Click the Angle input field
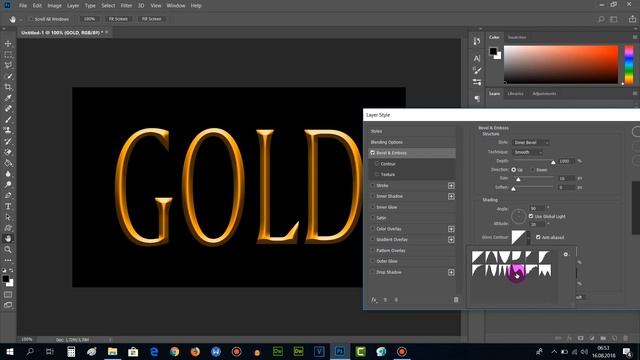The height and width of the screenshot is (360, 640). click(x=536, y=208)
